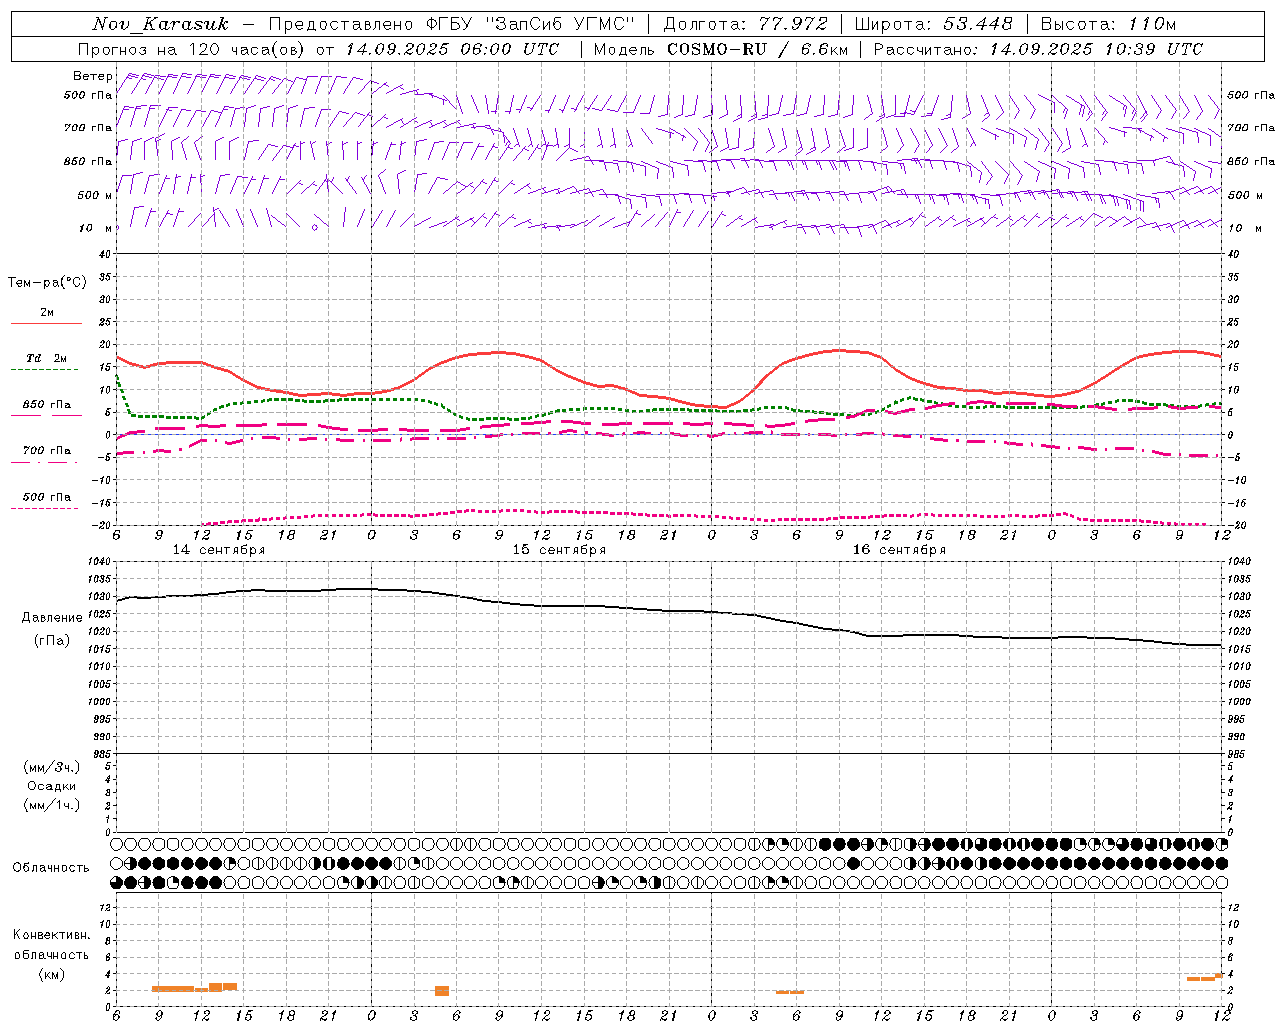The image size is (1280, 1024).
Task: Click the '850 гПа' wind level label on left
Action: [88, 161]
